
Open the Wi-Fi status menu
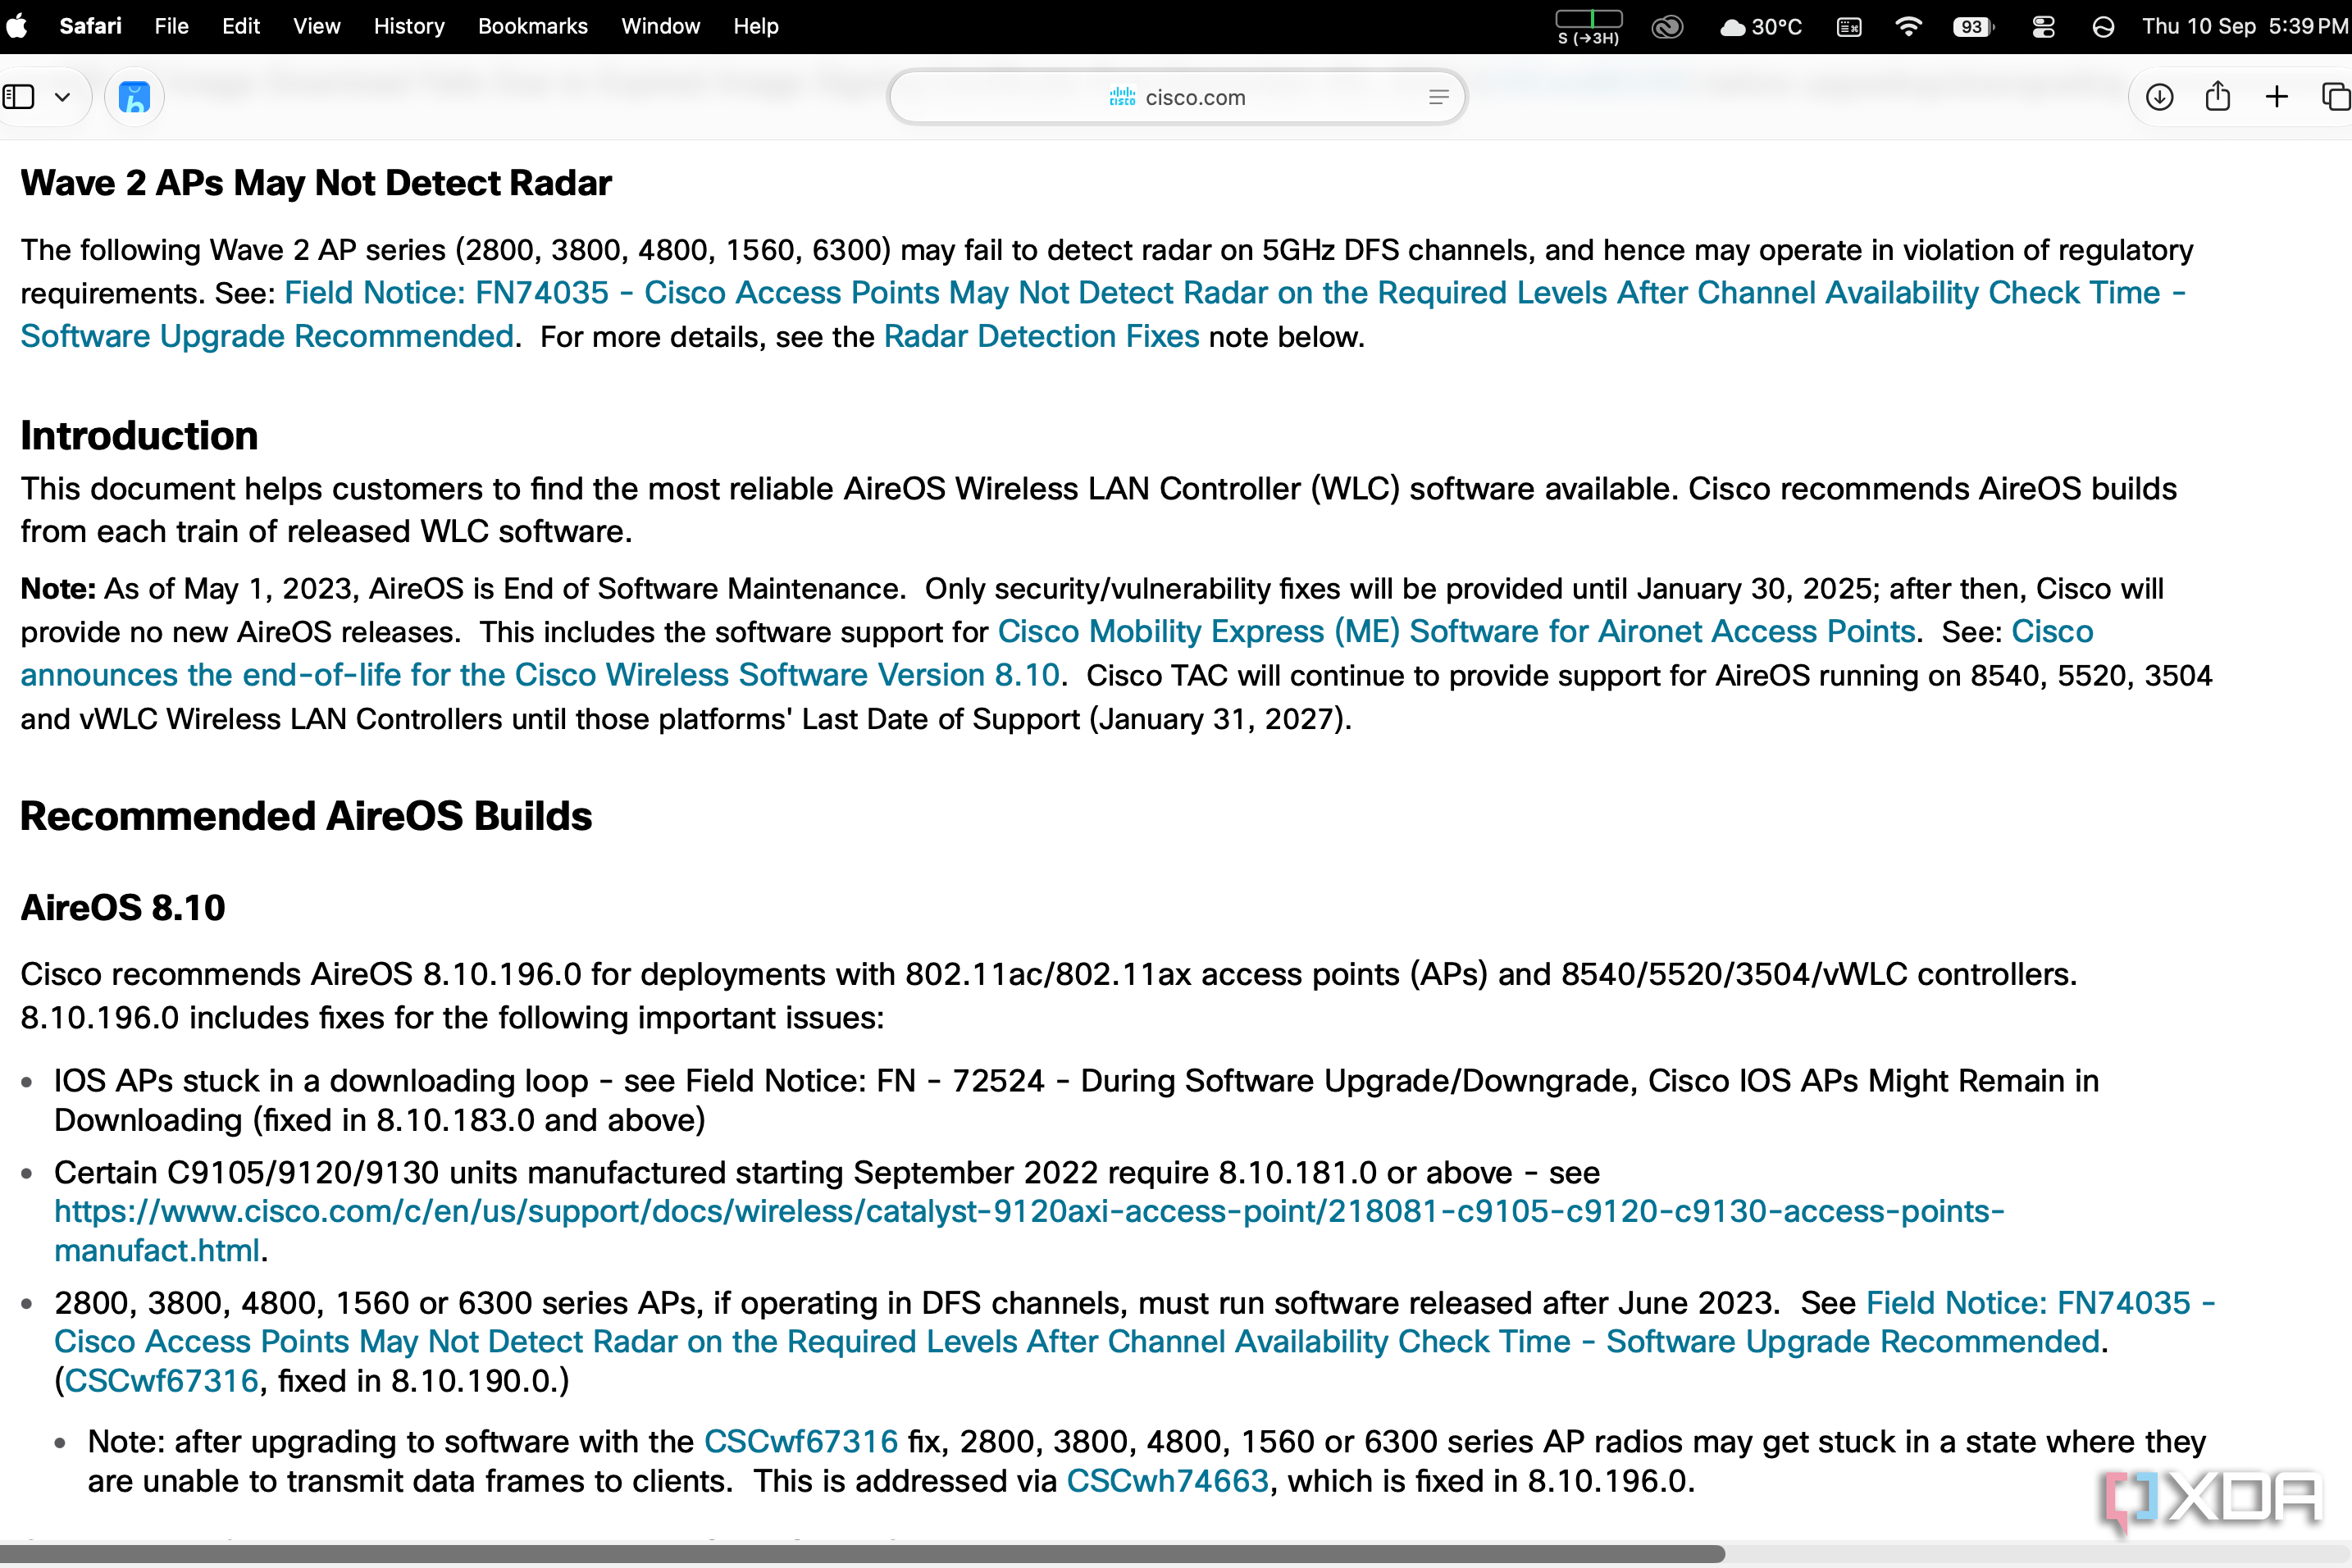(1908, 27)
